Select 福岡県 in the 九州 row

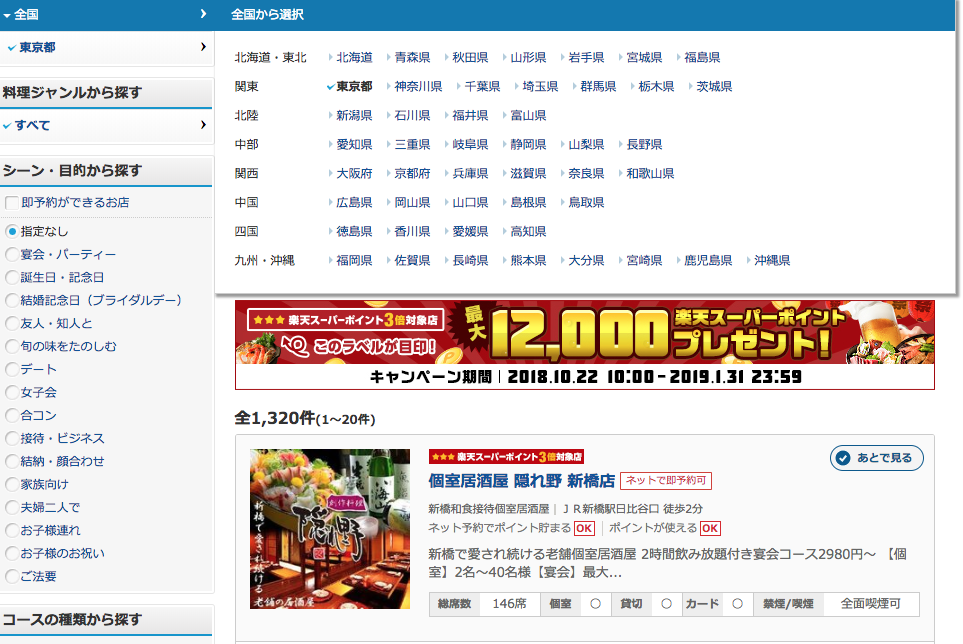click(354, 261)
